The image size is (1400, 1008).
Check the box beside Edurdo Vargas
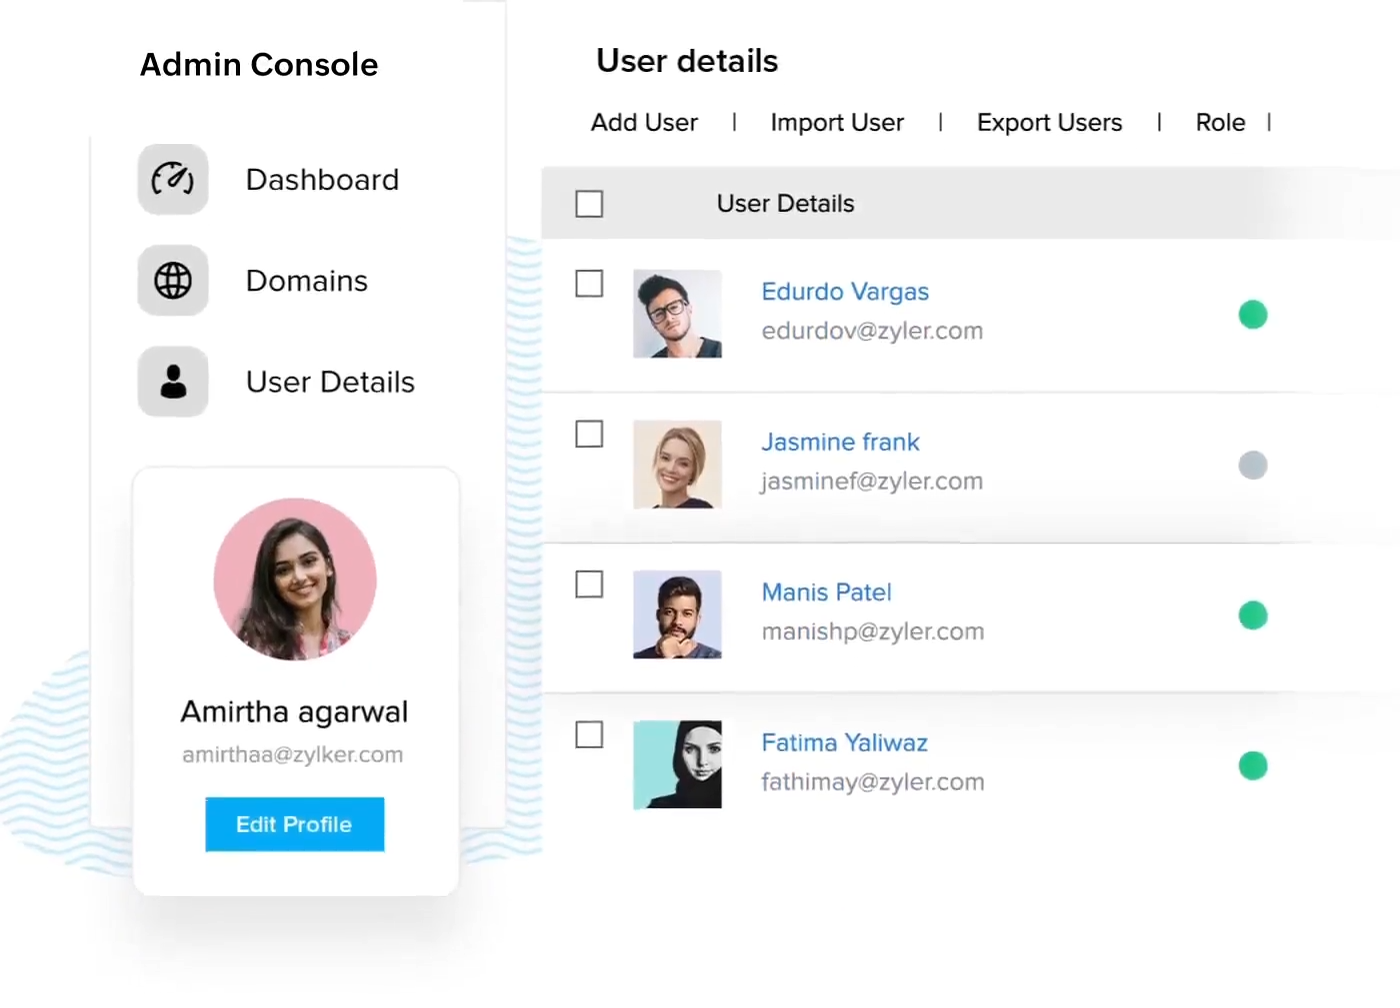point(589,284)
